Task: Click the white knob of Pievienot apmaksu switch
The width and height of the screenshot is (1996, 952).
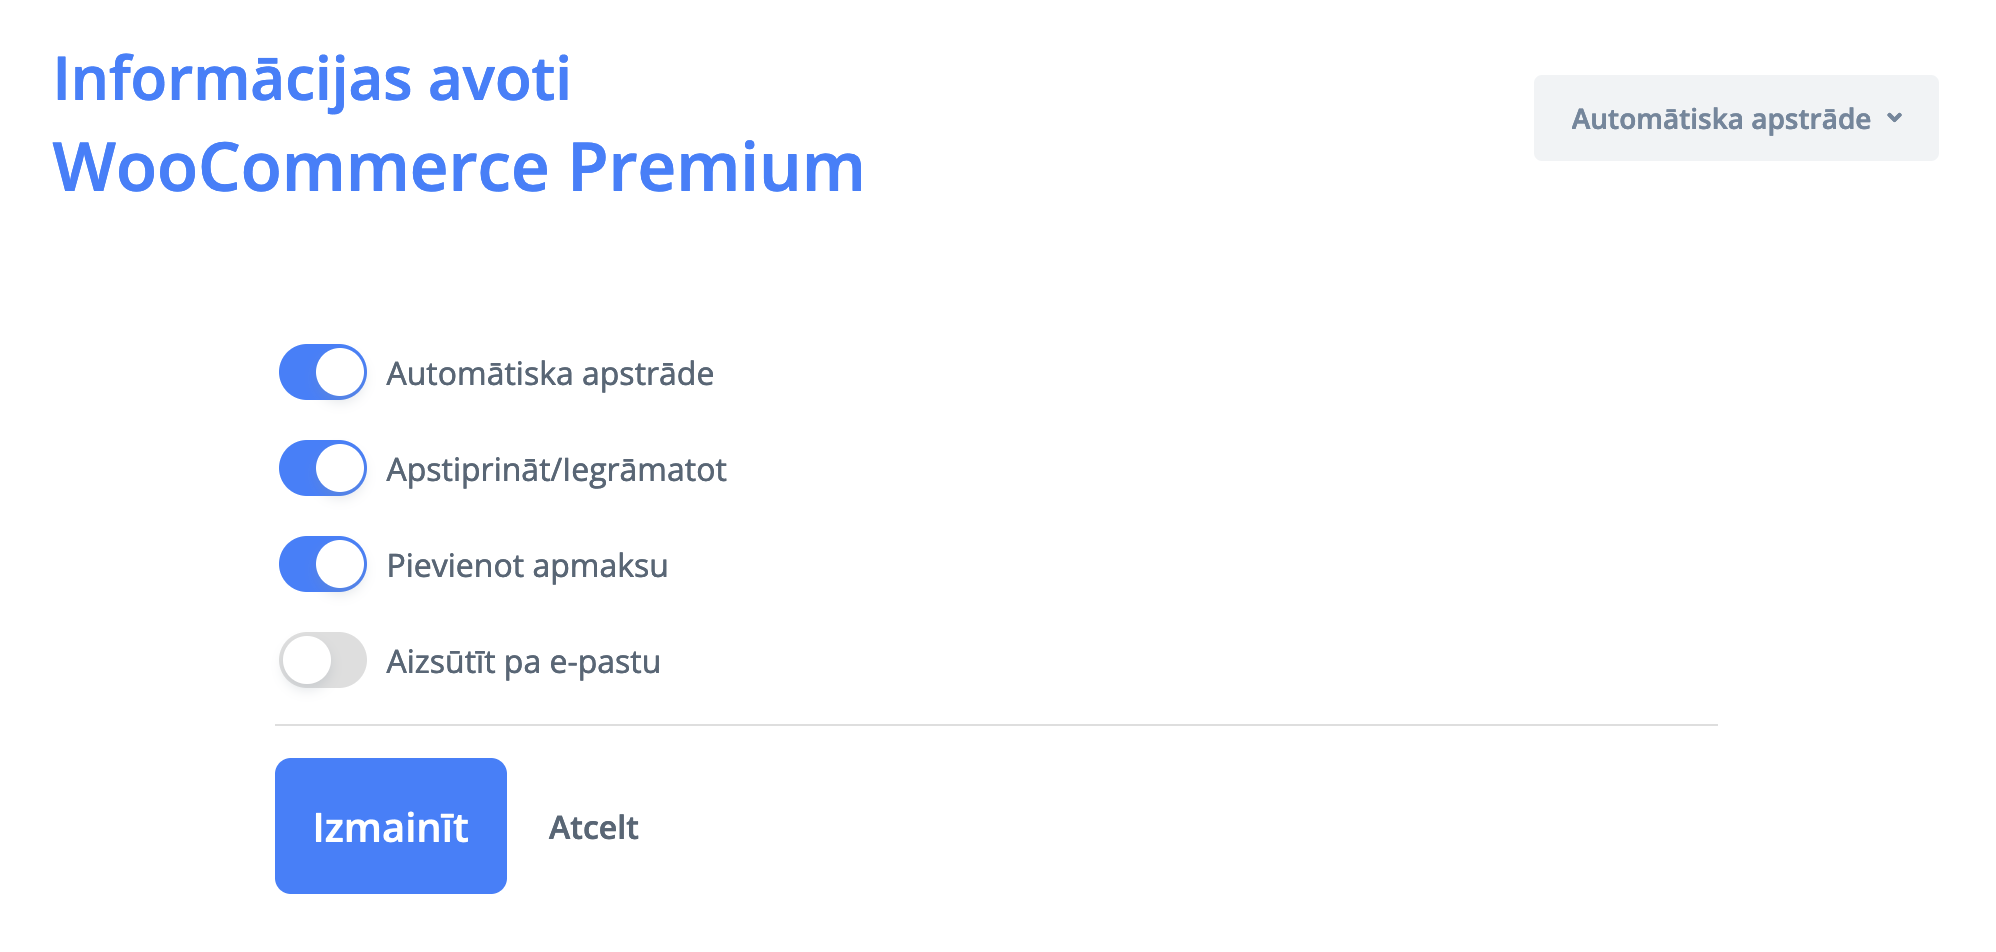Action: (x=340, y=564)
